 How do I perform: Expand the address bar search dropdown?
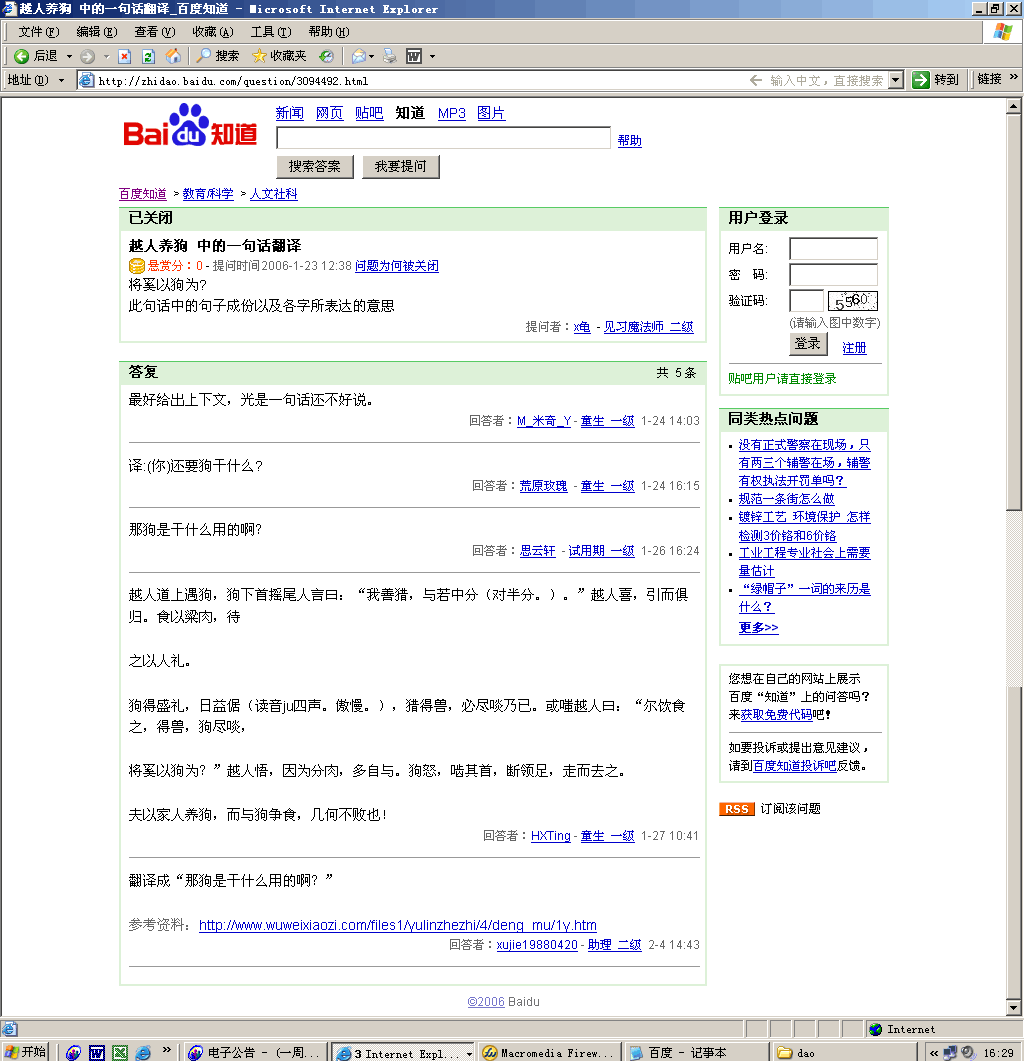[x=895, y=80]
